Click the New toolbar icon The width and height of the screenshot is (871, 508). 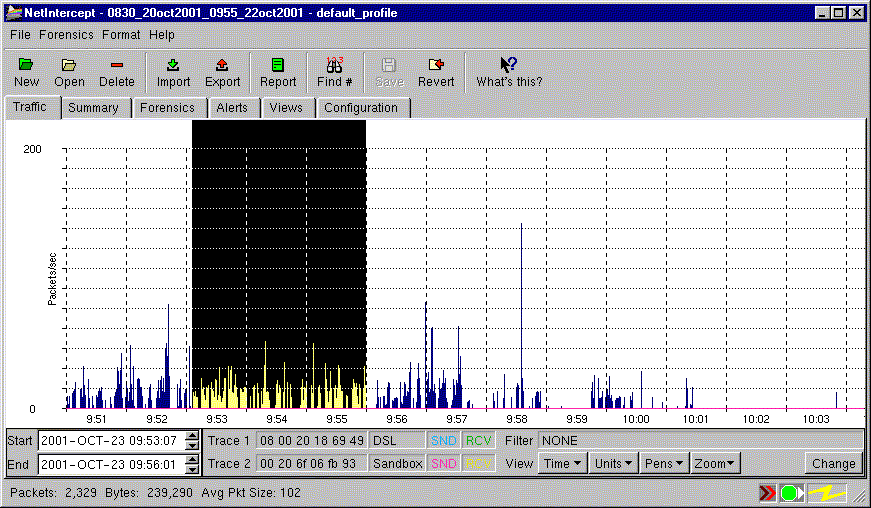click(26, 65)
